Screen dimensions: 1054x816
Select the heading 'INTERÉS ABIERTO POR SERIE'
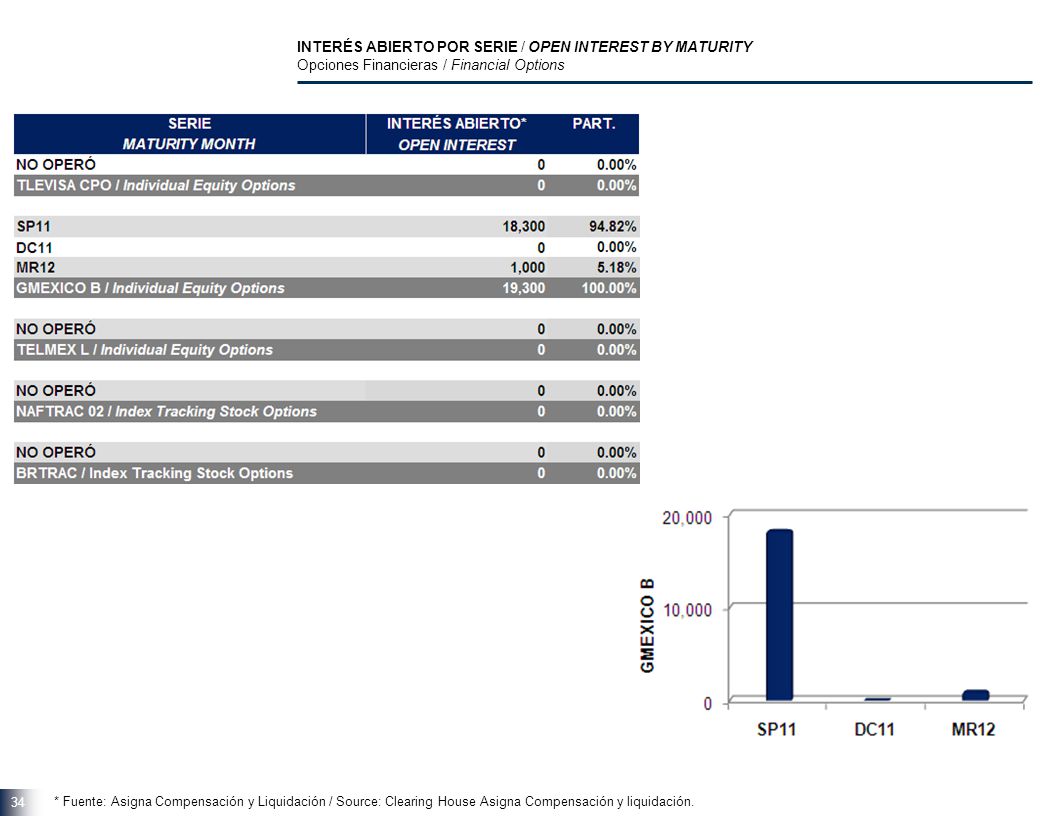coord(407,46)
